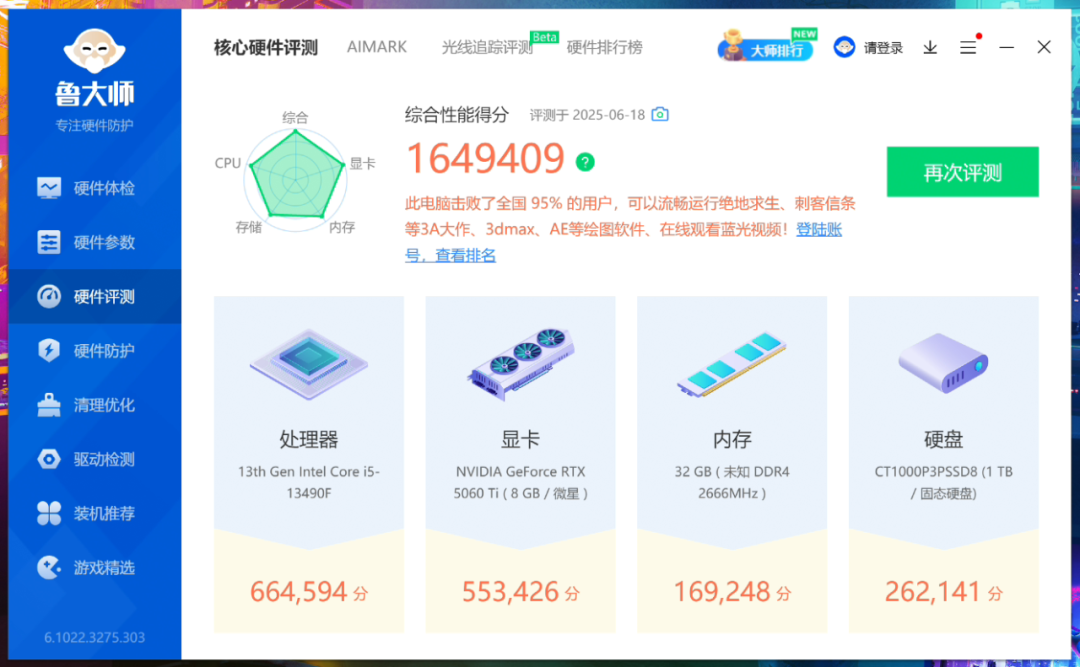Click the 专注硬件防护 slogan text
Screen dimensions: 1080x667
94,125
